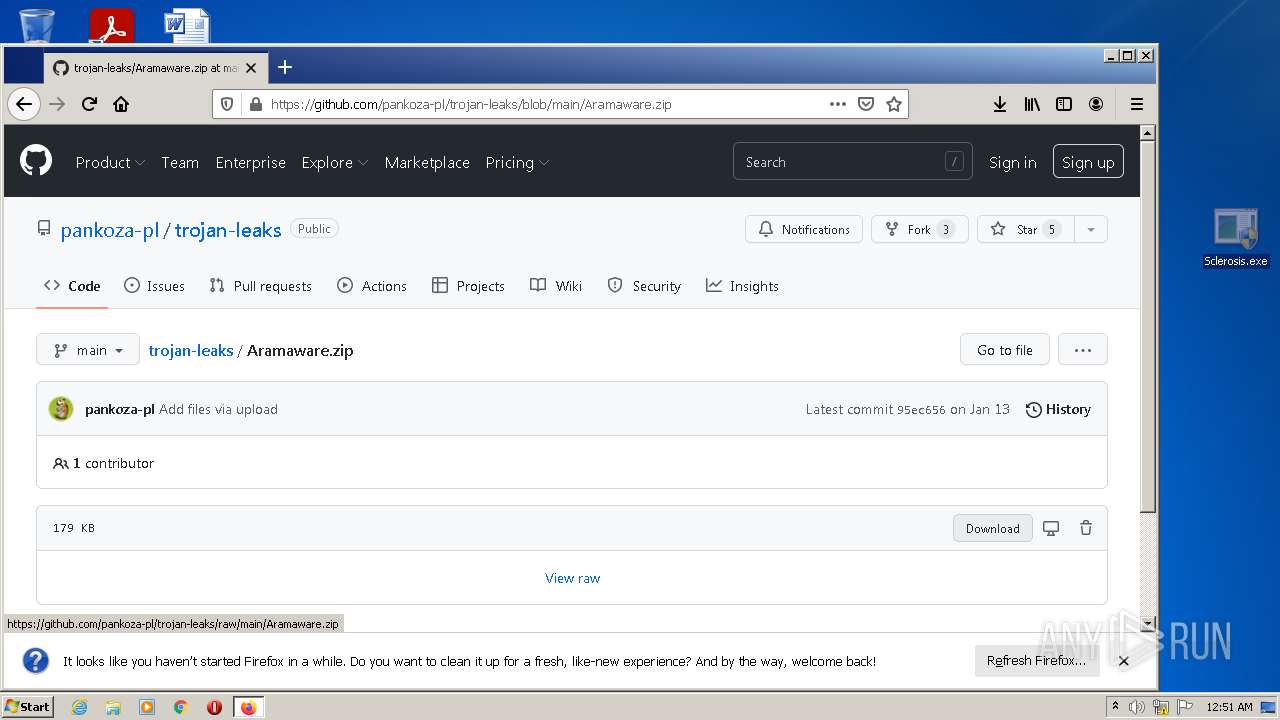Image resolution: width=1280 pixels, height=720 pixels.
Task: Open the Windows Start menu
Action: coord(27,707)
